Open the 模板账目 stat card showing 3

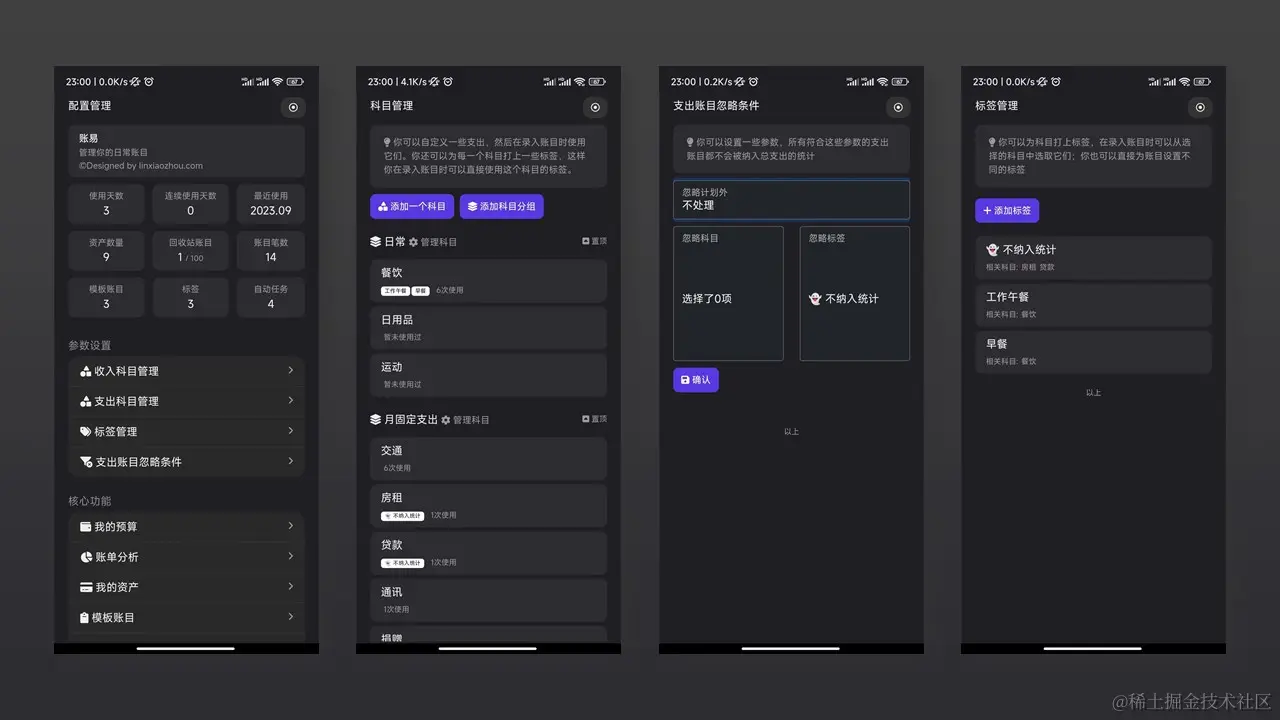pos(106,297)
